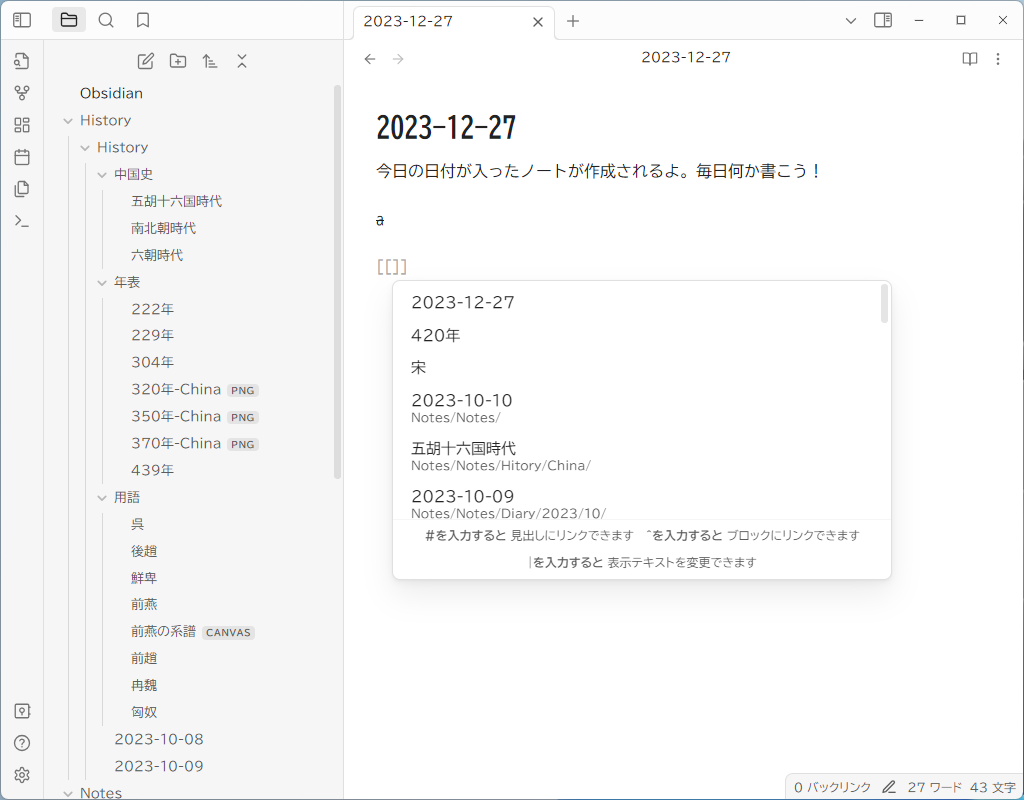Open the 222年 note
Image resolution: width=1024 pixels, height=800 pixels.
152,309
